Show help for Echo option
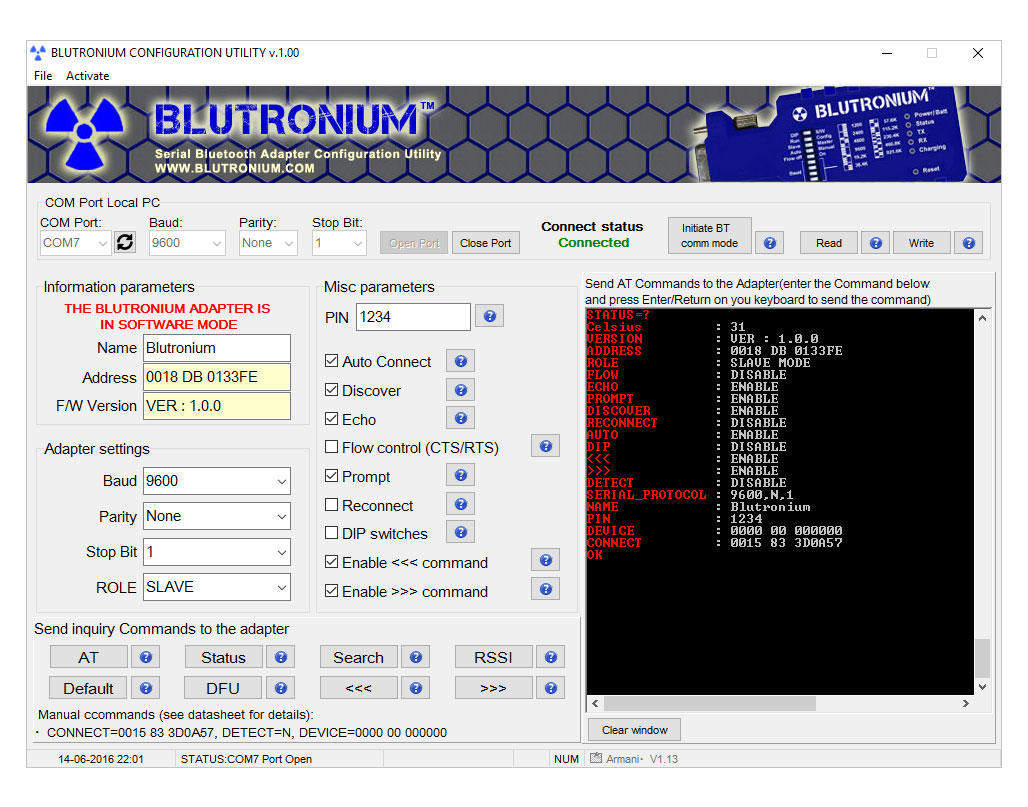 [x=461, y=418]
